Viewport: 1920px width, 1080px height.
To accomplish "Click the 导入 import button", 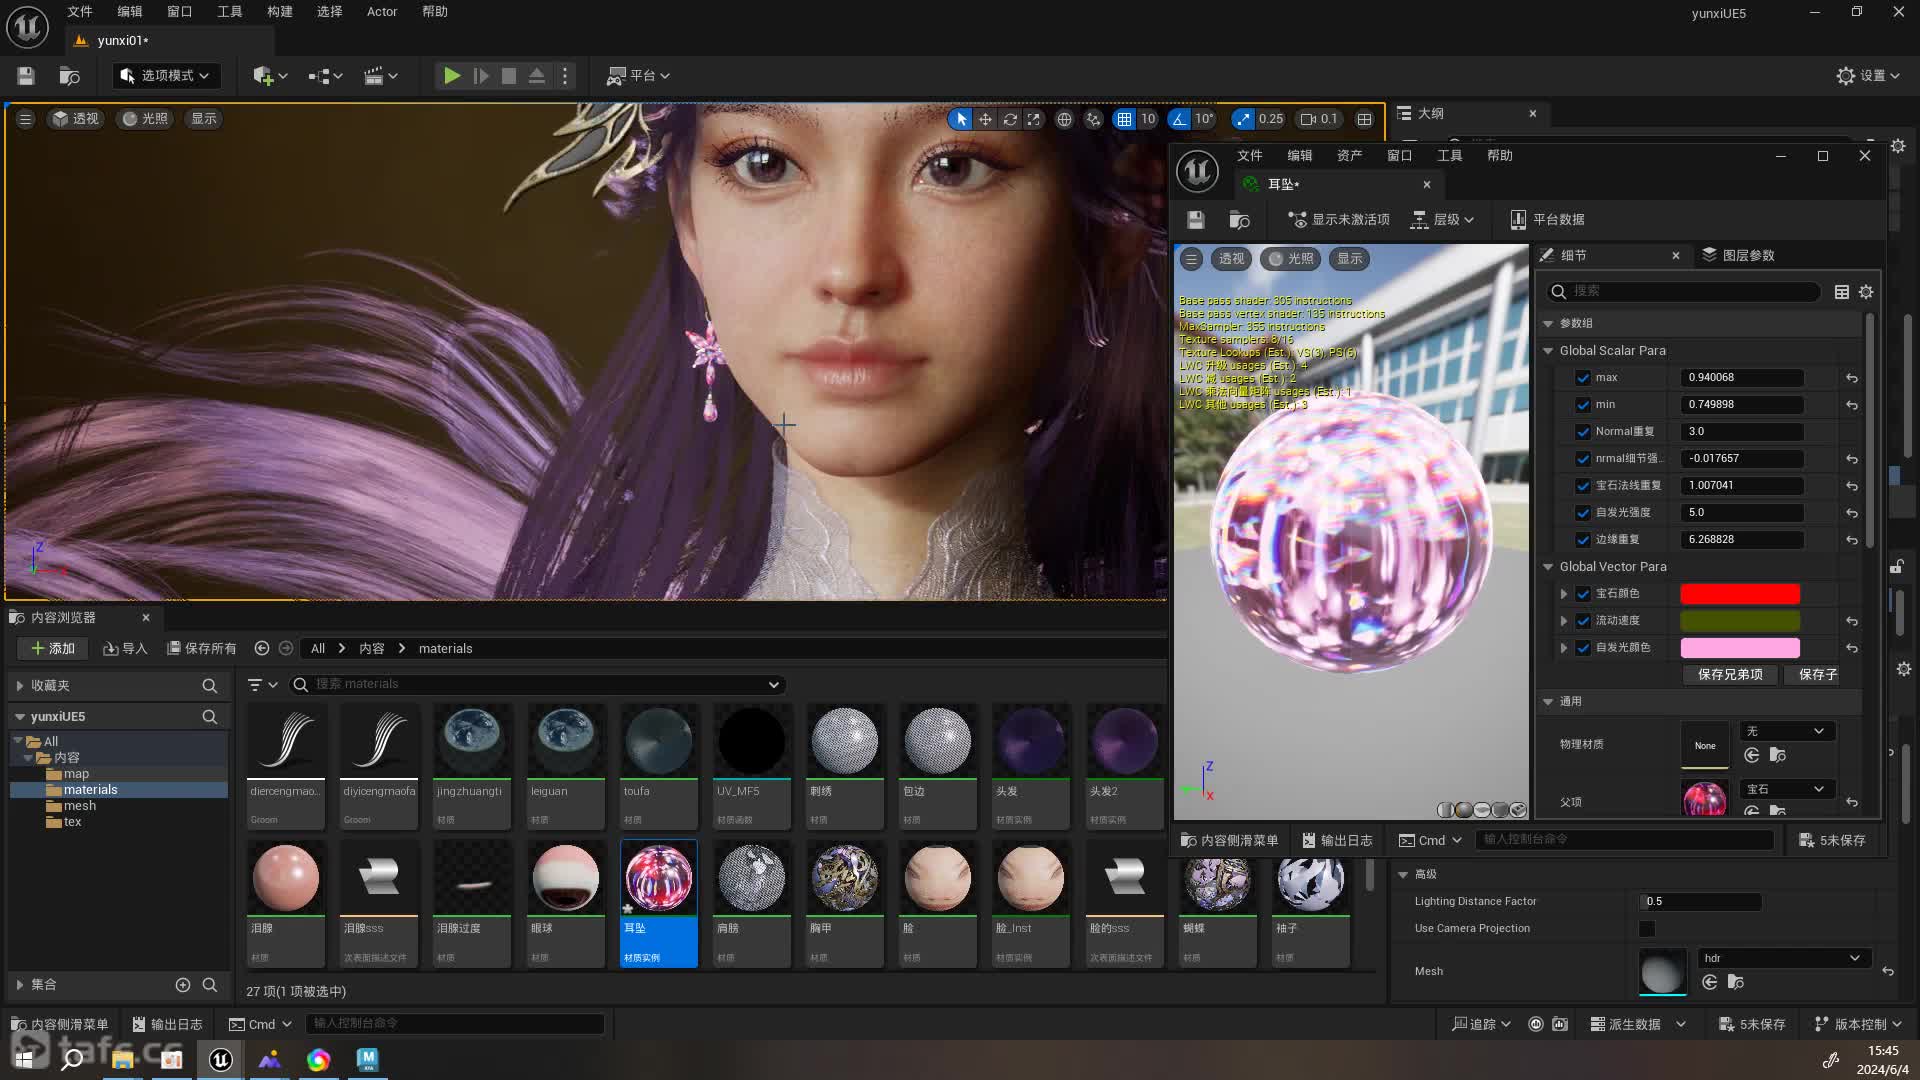I will point(125,649).
